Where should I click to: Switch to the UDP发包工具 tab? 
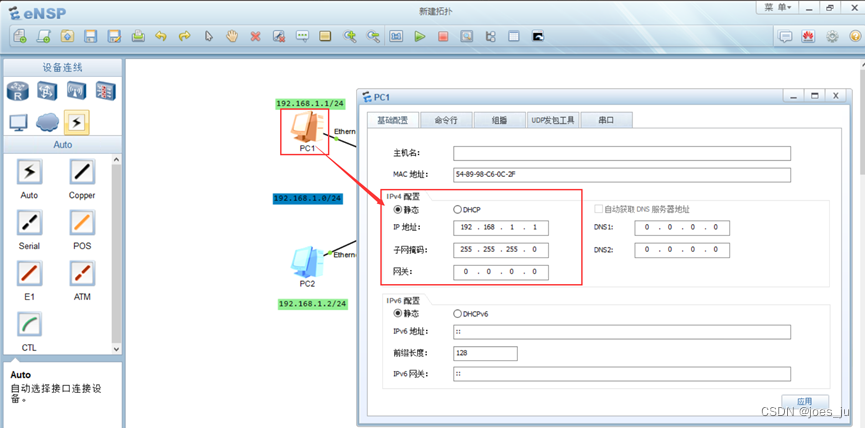553,120
